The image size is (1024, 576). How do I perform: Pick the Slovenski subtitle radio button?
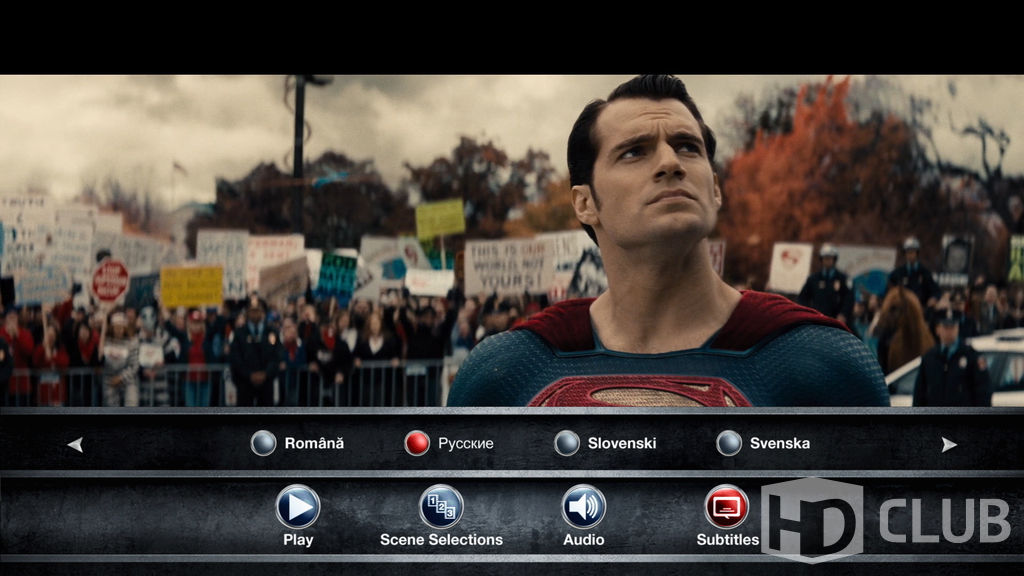click(x=567, y=443)
